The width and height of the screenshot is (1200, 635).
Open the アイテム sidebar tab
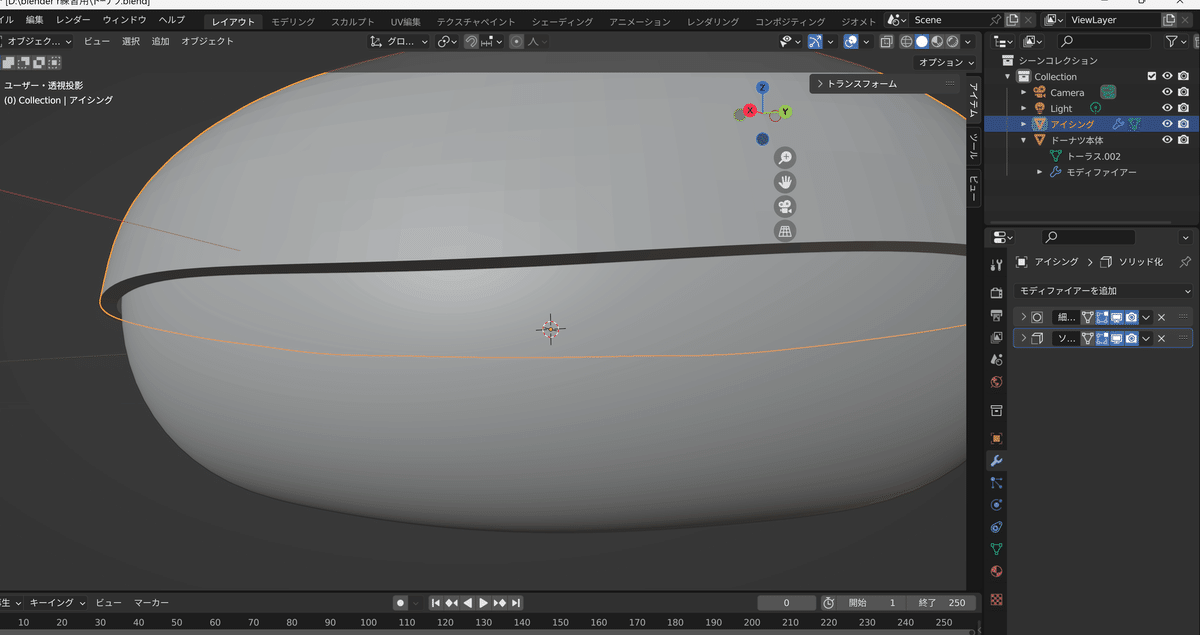click(x=974, y=99)
